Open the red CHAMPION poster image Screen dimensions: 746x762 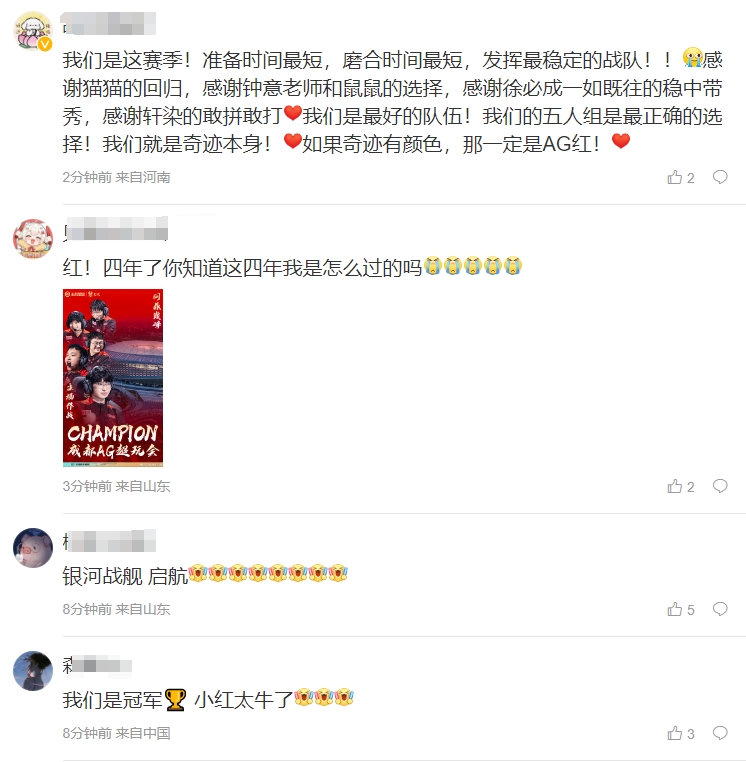coord(113,378)
